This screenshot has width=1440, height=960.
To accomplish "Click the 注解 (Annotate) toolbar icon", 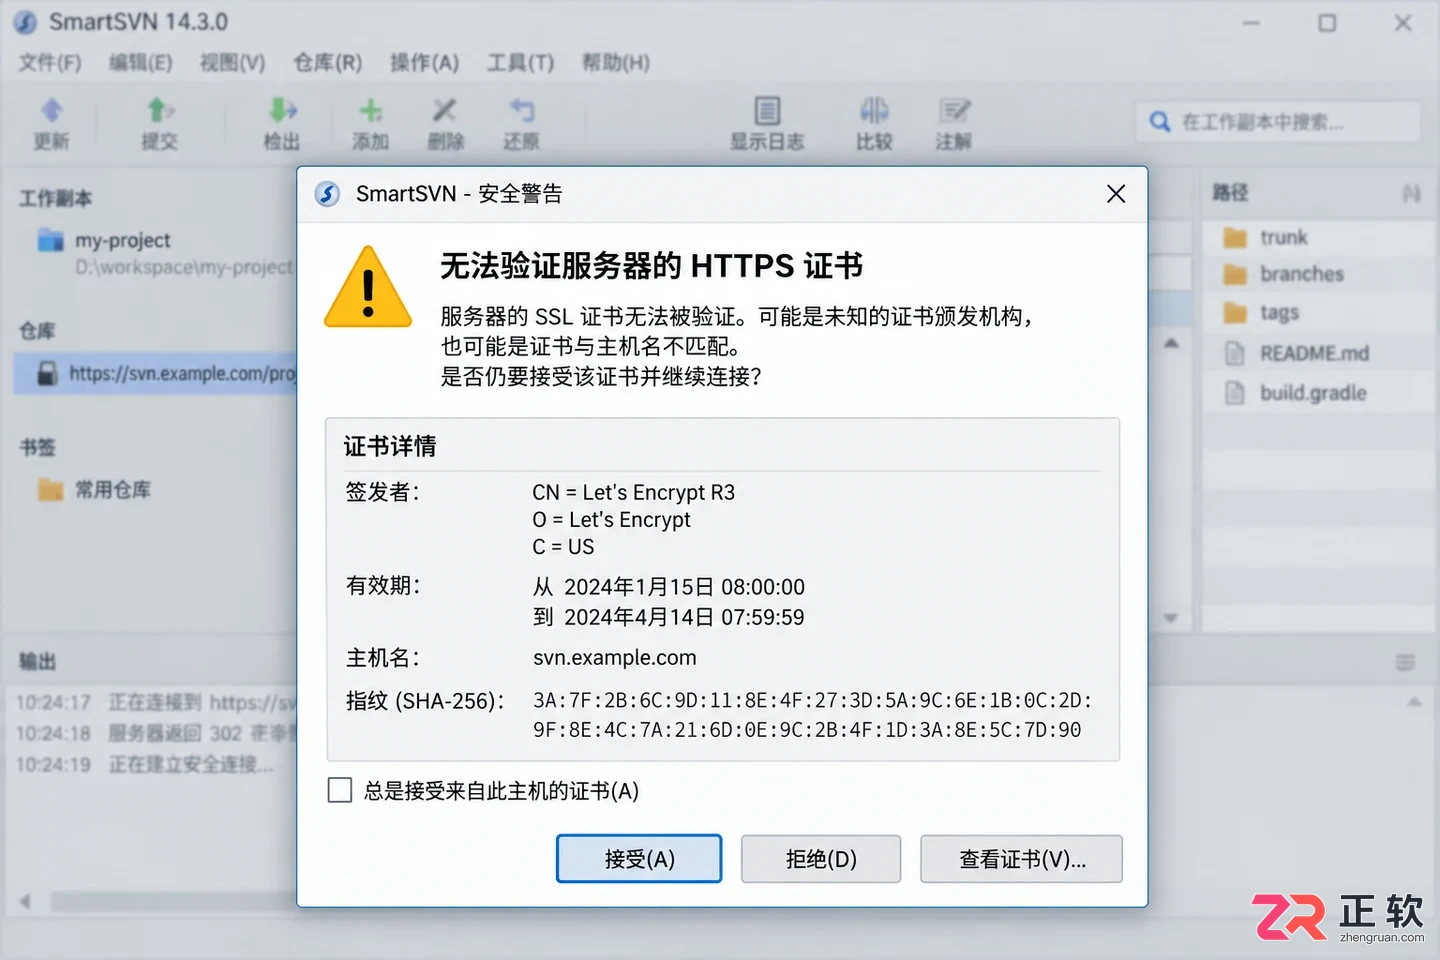I will point(954,110).
